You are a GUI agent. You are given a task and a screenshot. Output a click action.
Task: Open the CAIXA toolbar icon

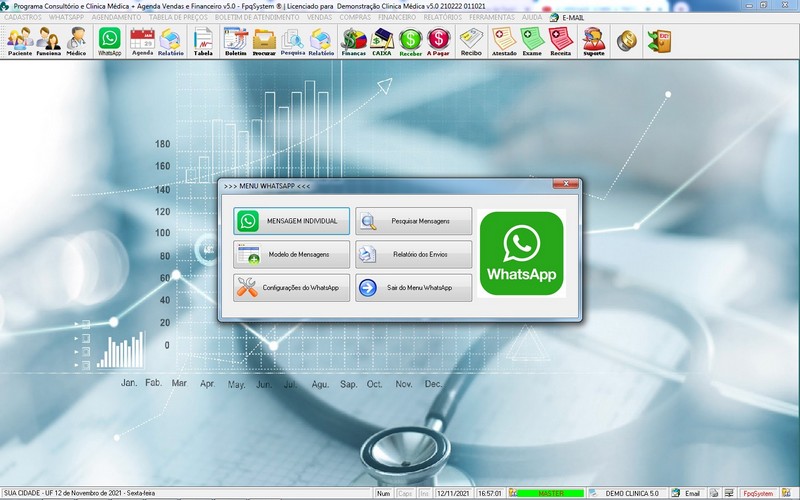382,41
